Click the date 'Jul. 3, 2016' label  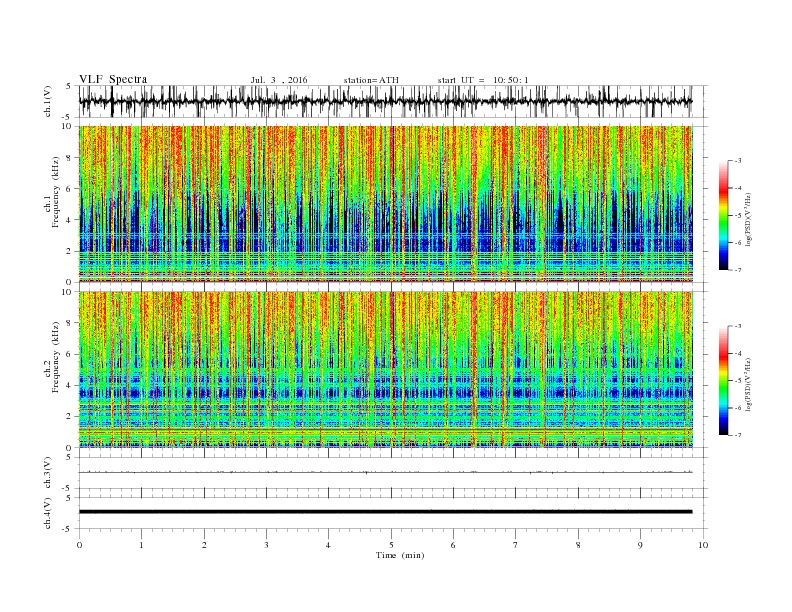279,80
